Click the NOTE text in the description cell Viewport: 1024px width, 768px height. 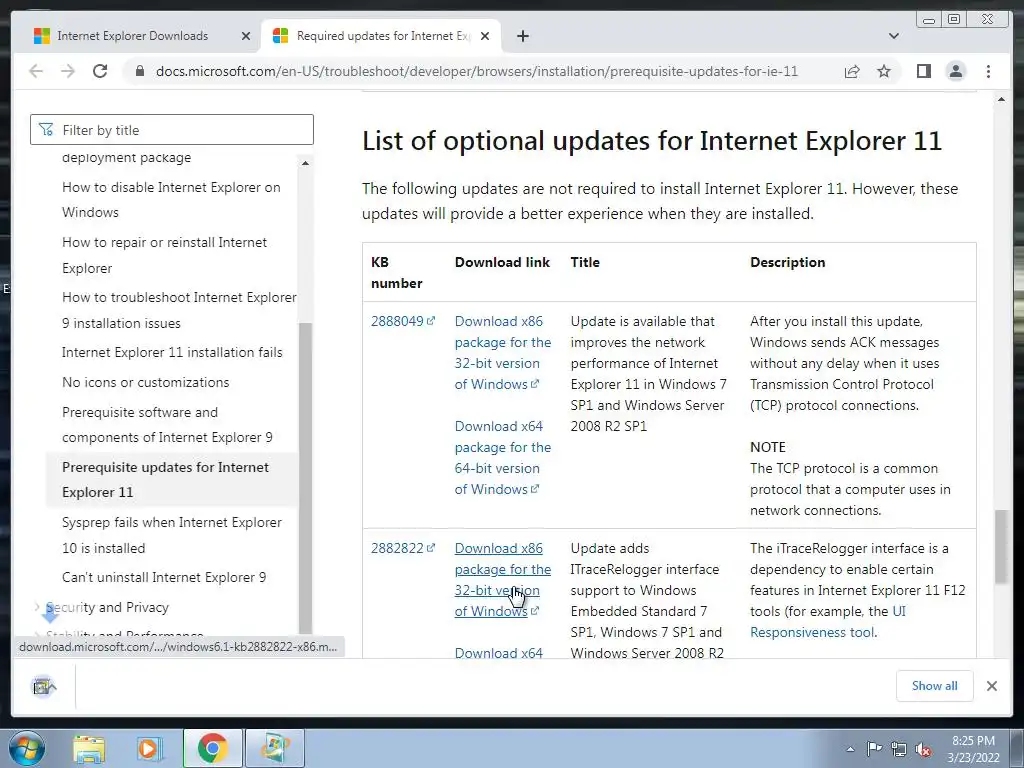767,447
